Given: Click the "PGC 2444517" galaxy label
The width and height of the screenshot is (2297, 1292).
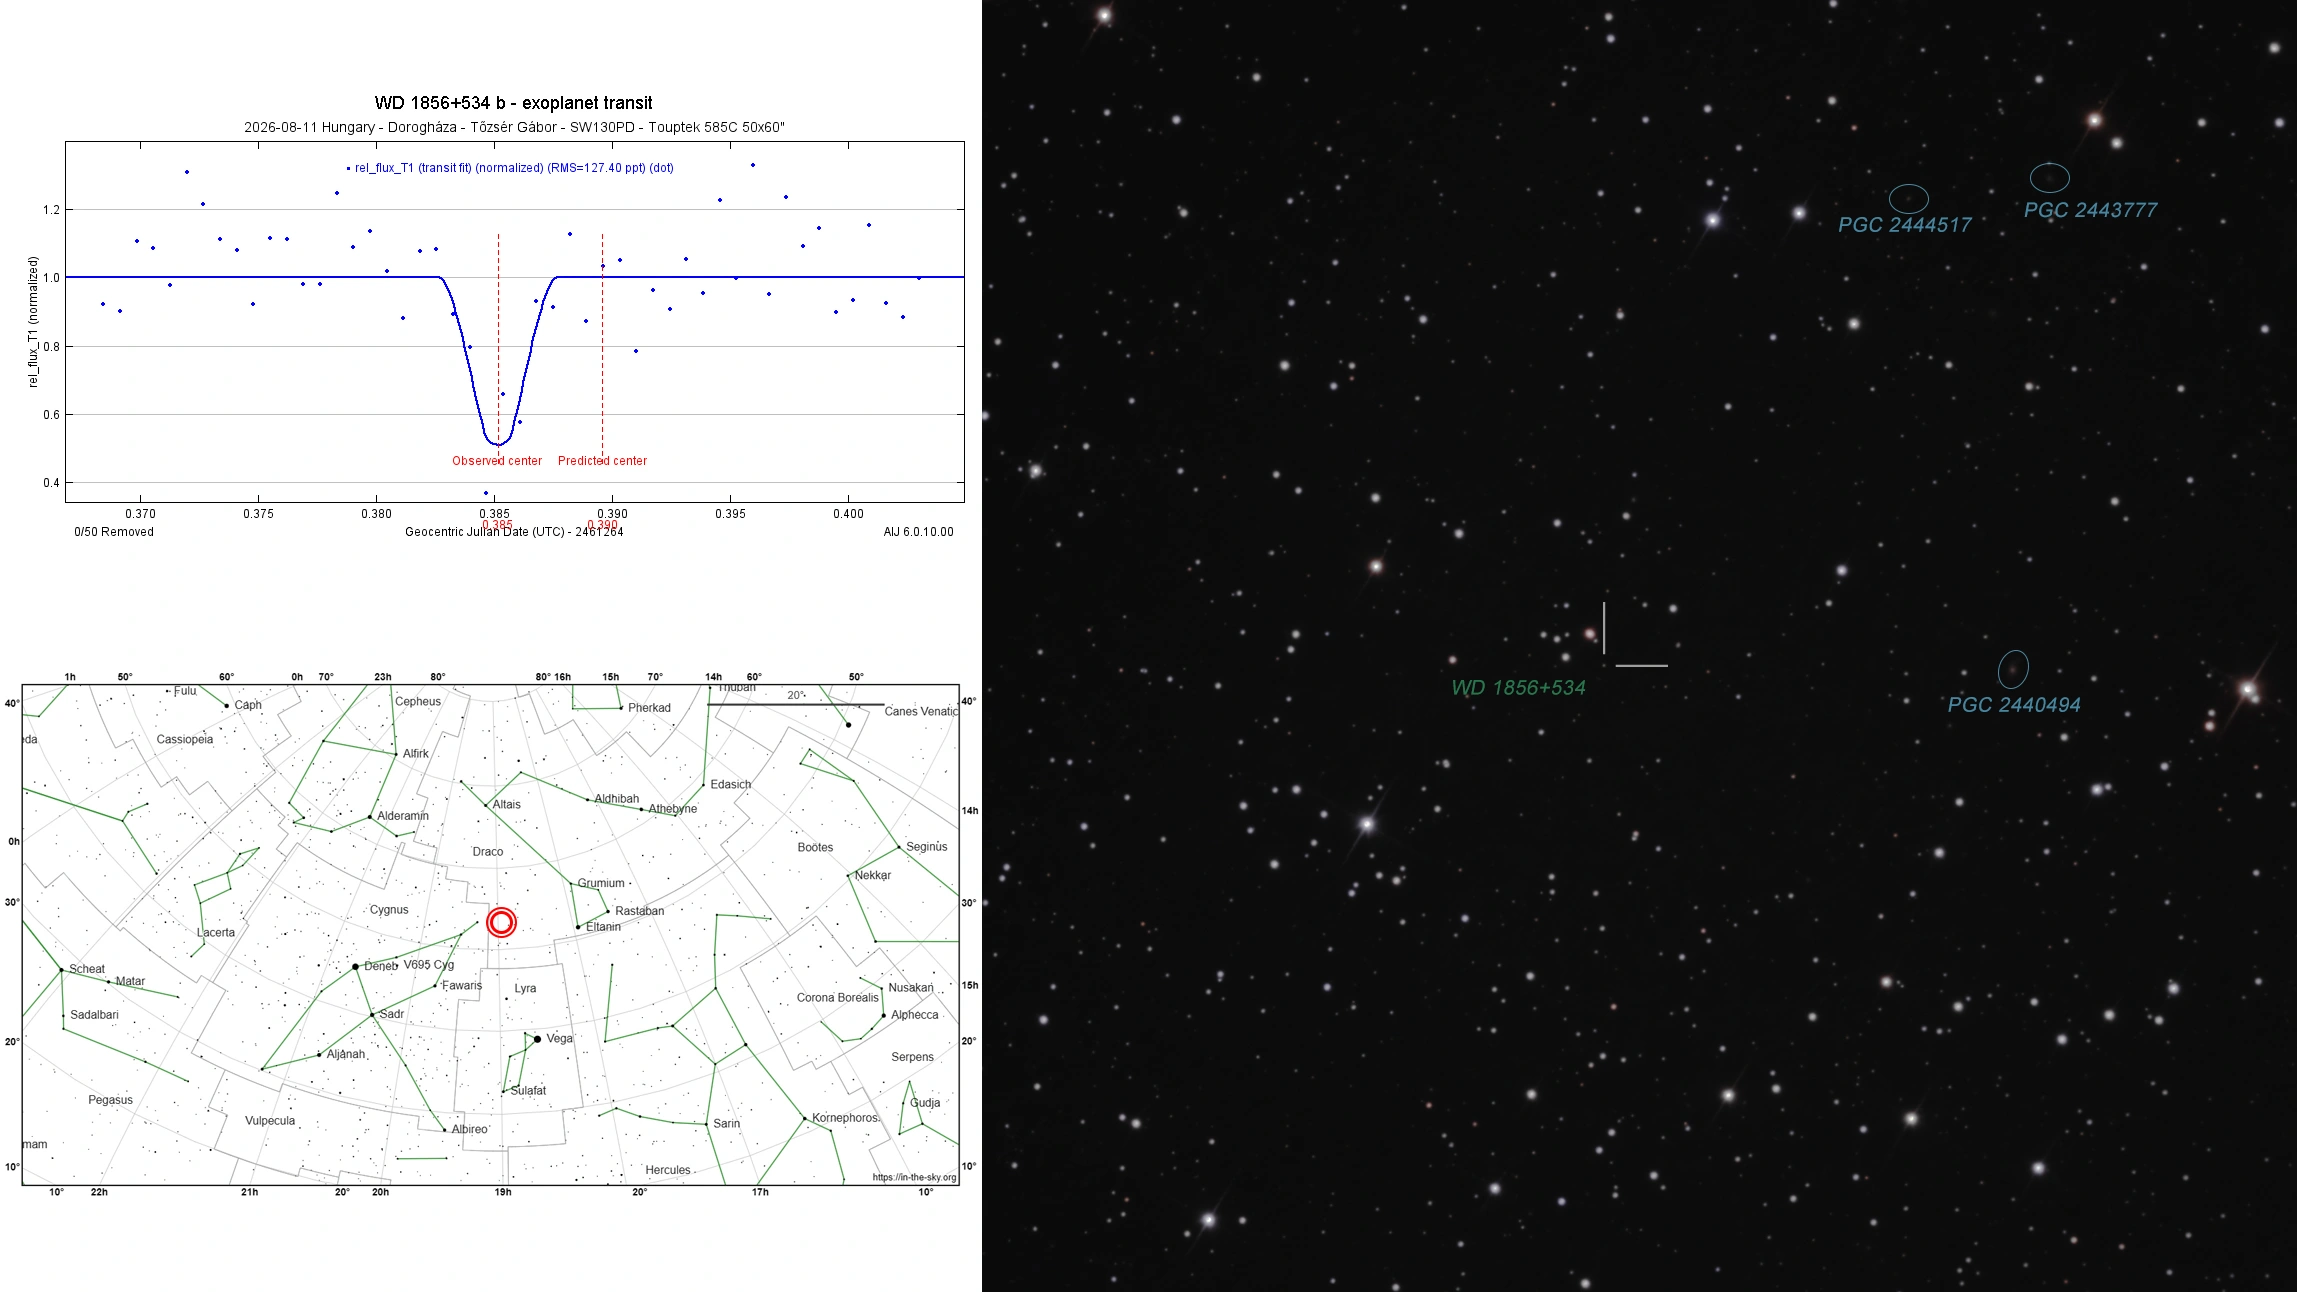Looking at the screenshot, I should 1905,225.
